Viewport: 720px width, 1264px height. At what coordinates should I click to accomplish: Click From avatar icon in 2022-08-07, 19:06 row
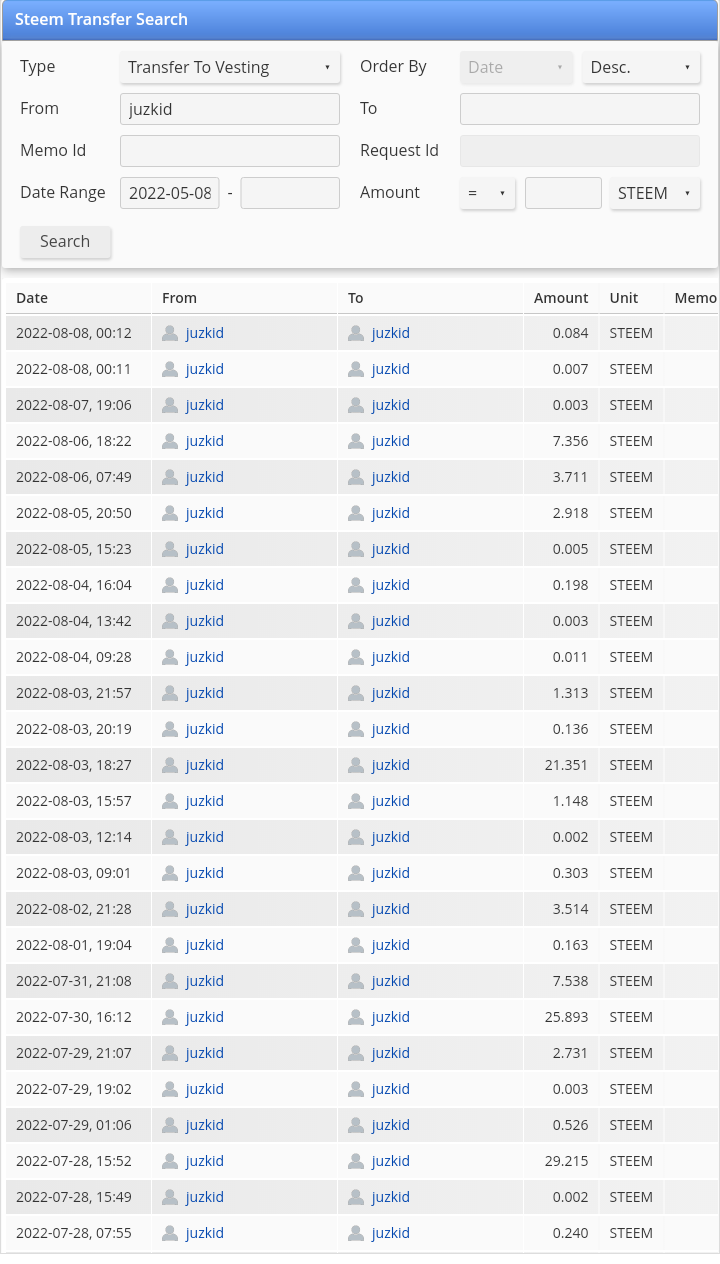(170, 405)
